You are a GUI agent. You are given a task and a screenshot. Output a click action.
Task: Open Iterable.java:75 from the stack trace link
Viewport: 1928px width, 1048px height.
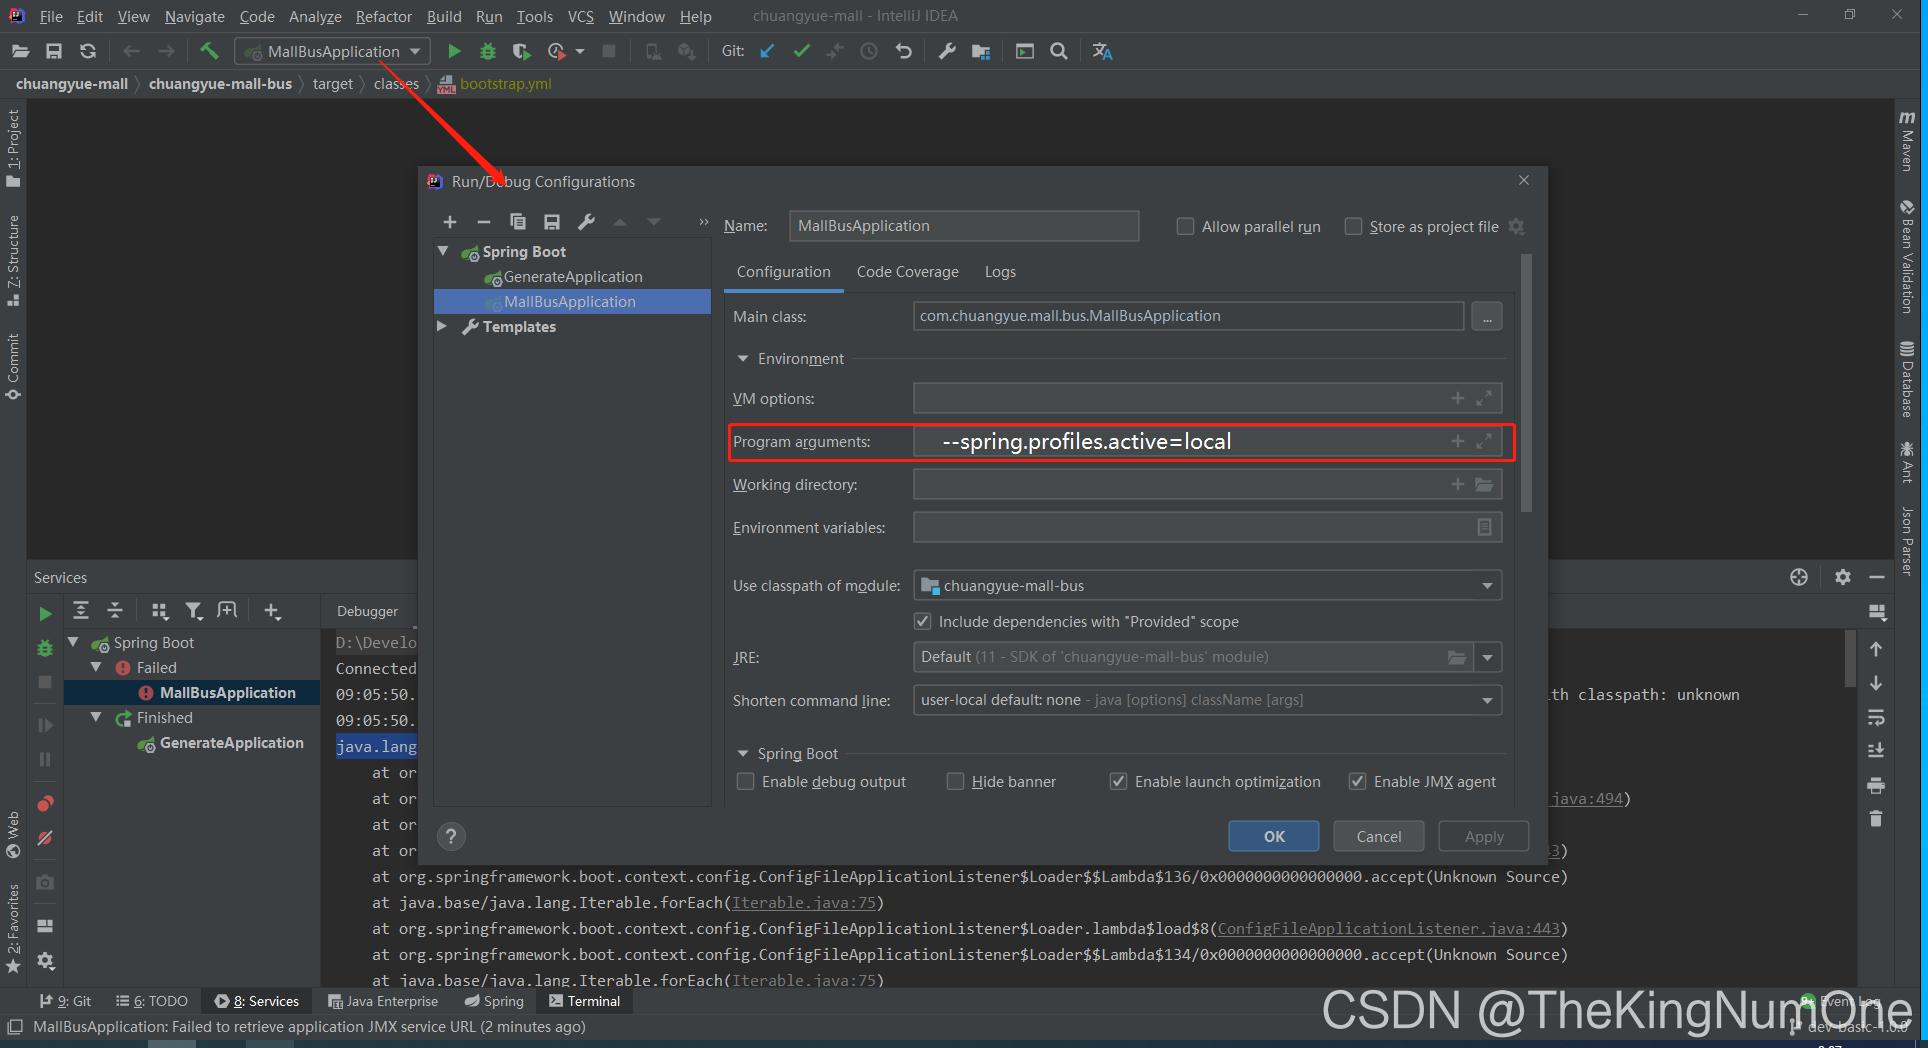click(x=803, y=902)
